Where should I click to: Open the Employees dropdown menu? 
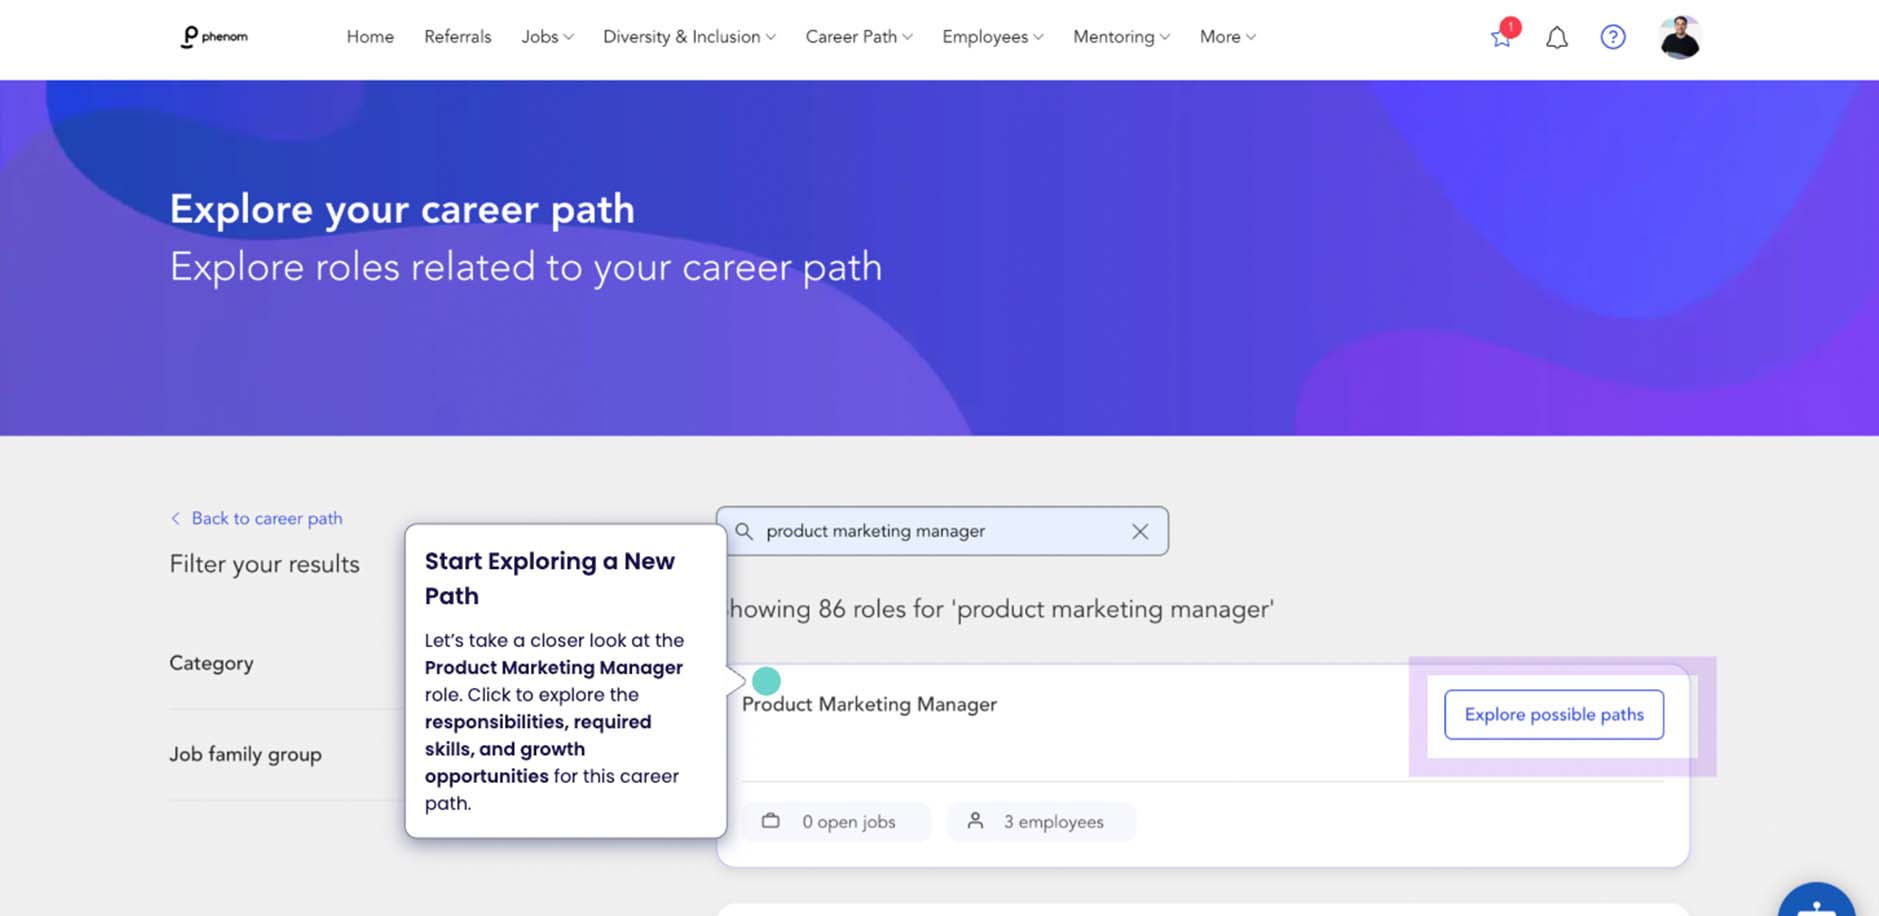(992, 37)
